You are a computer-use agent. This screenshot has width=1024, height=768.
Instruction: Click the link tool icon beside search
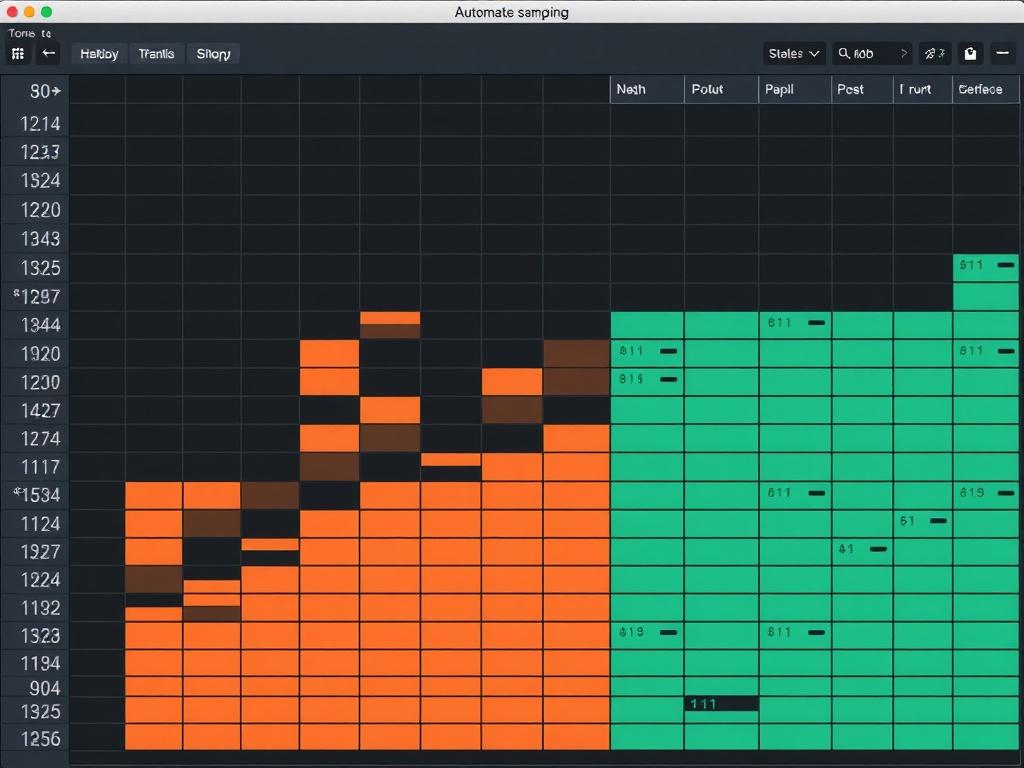(934, 54)
